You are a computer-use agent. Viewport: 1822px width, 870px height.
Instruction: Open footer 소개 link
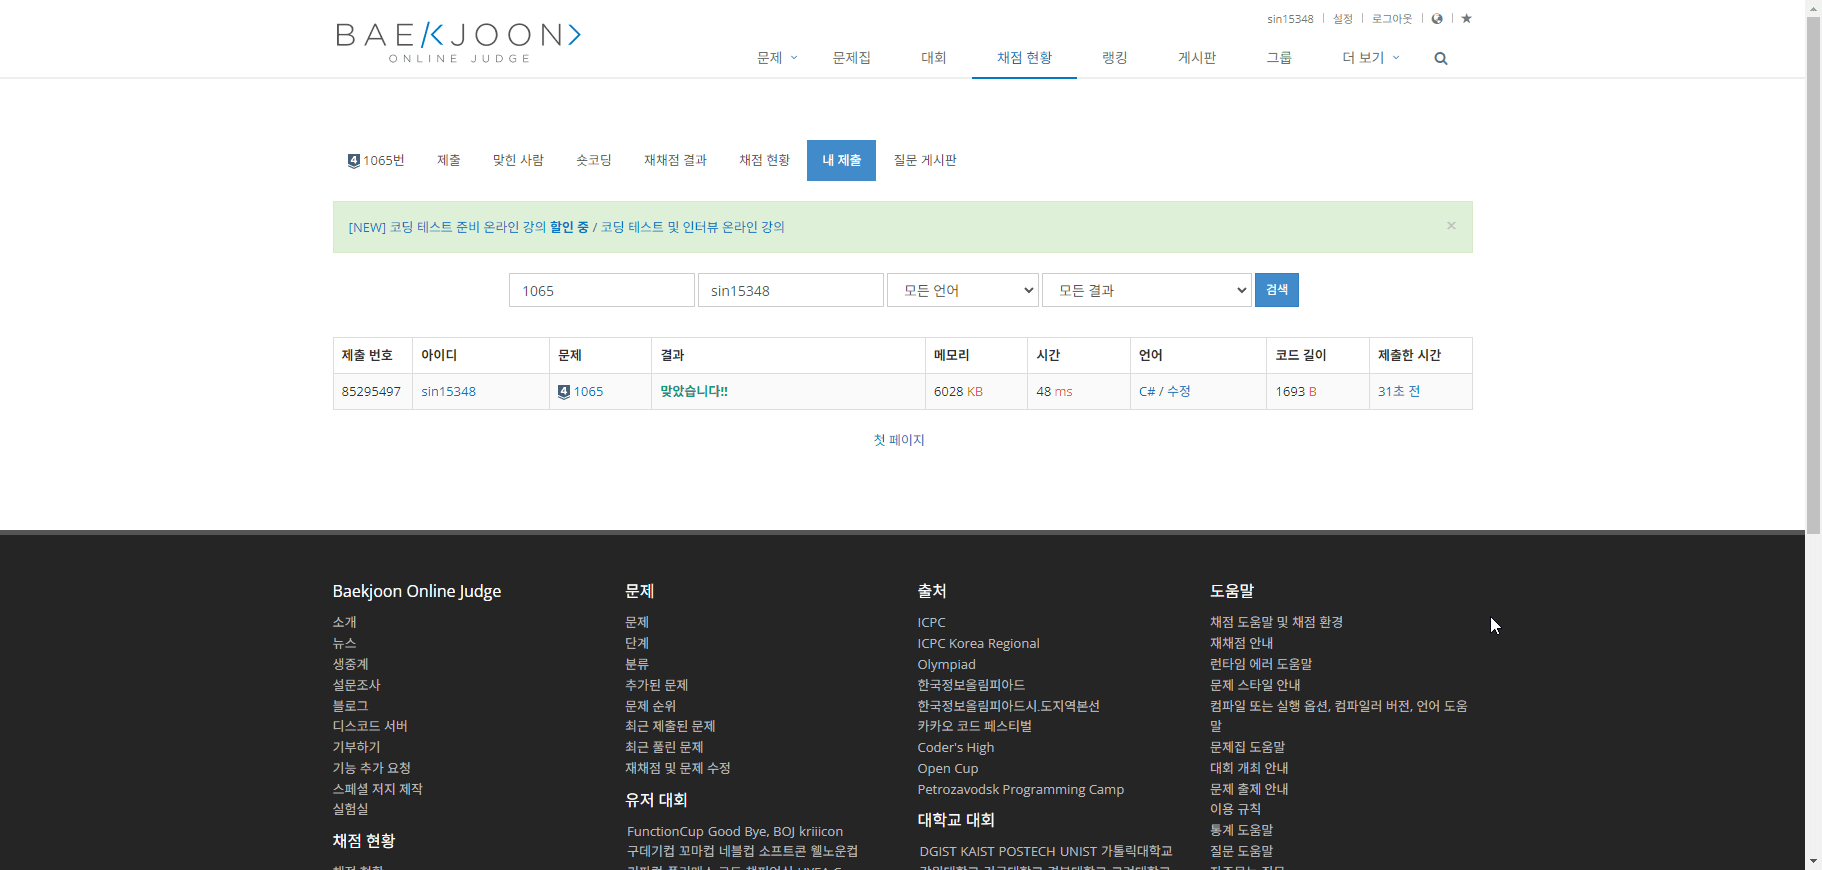[345, 622]
